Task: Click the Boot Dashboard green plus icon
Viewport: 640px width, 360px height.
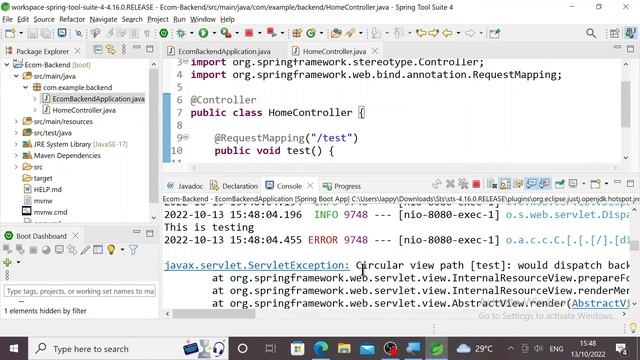Action: point(7,262)
